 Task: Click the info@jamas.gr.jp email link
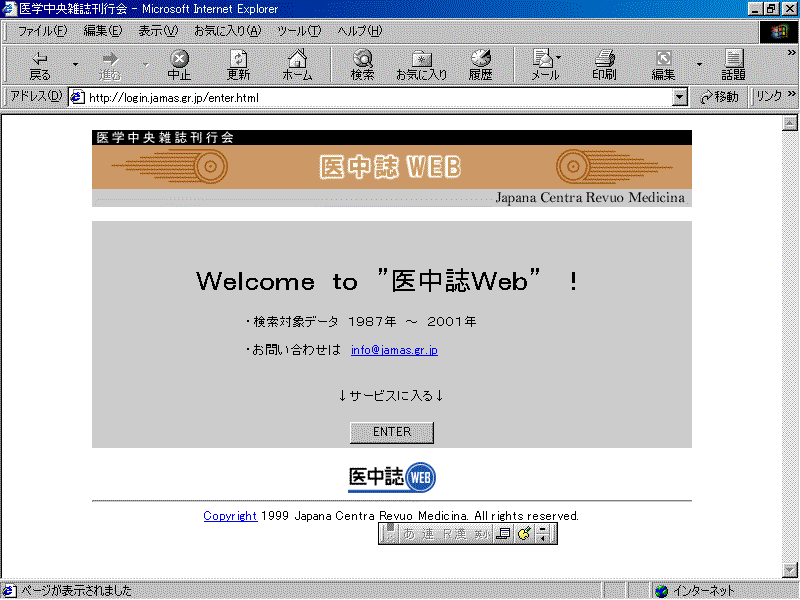394,350
